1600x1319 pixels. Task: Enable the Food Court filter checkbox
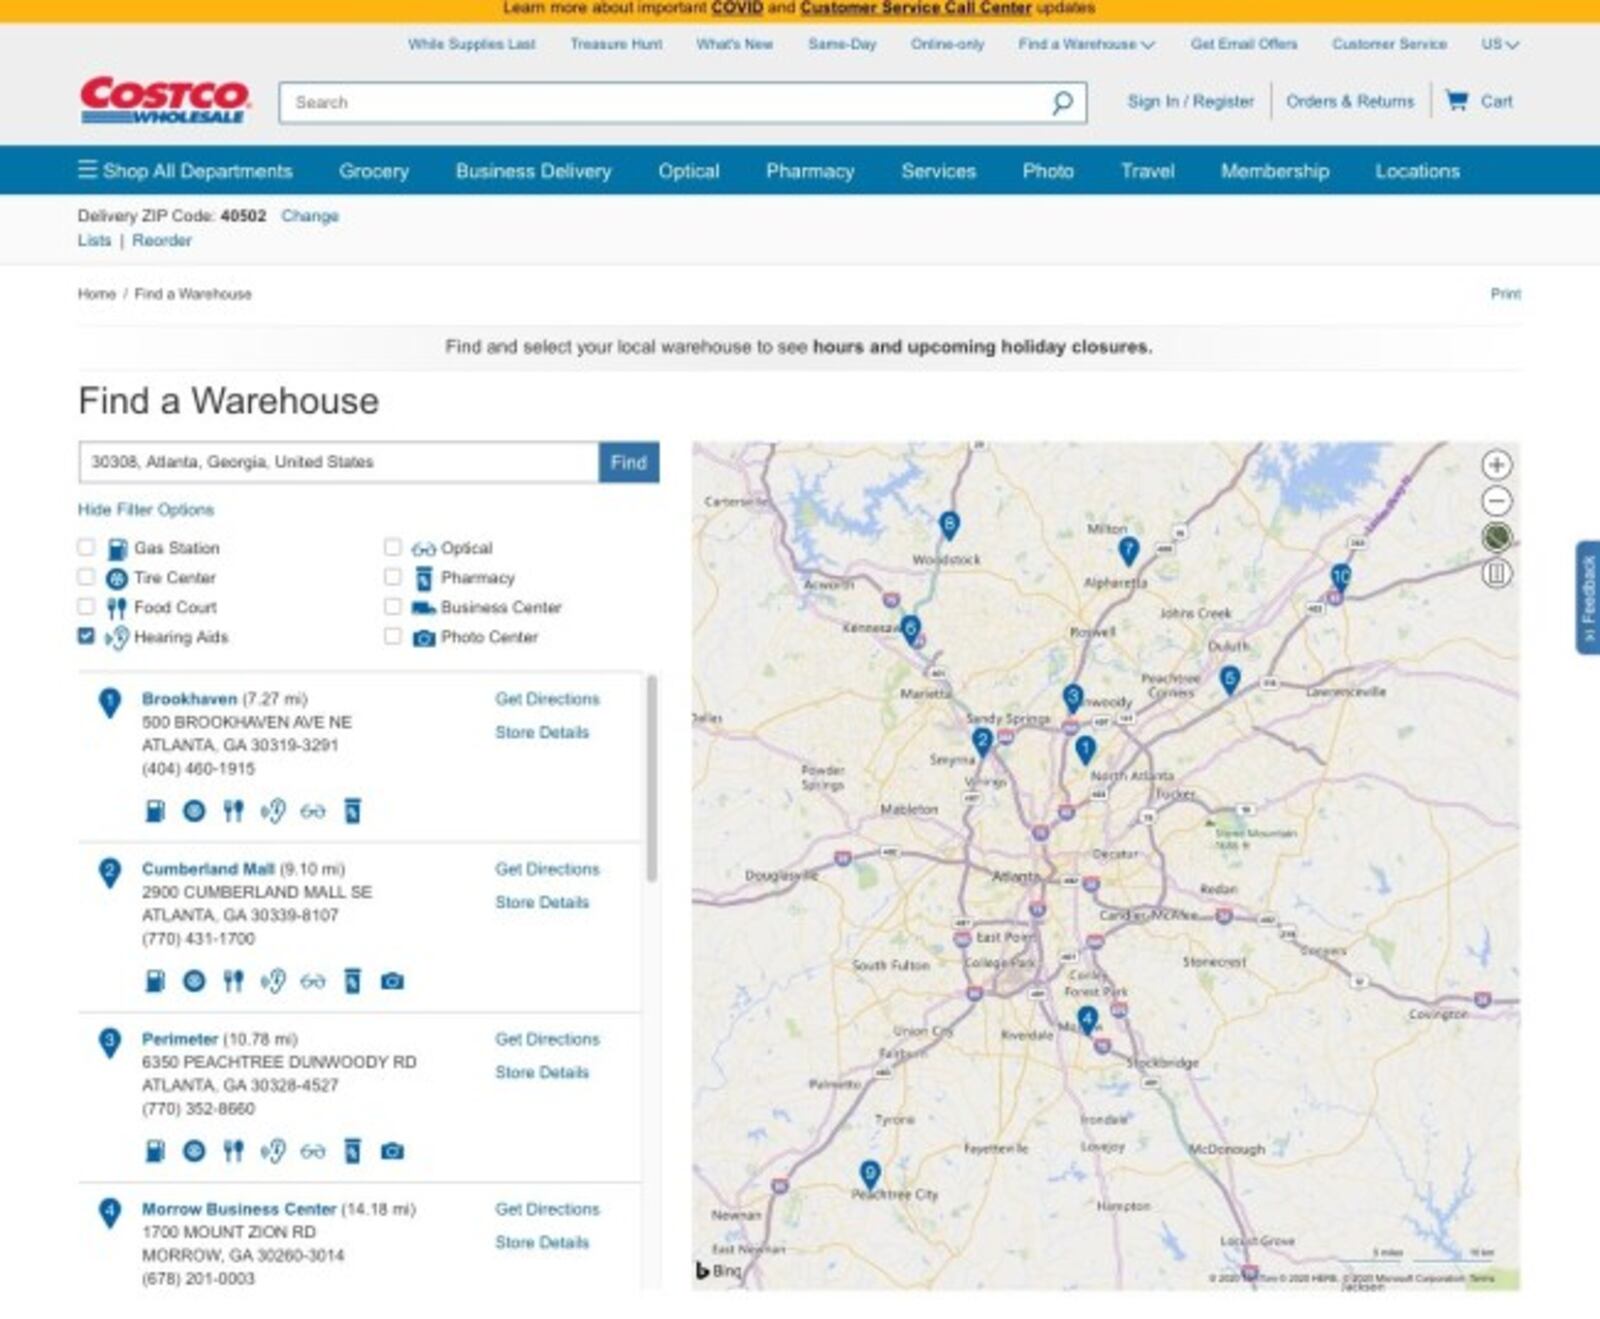(x=86, y=606)
